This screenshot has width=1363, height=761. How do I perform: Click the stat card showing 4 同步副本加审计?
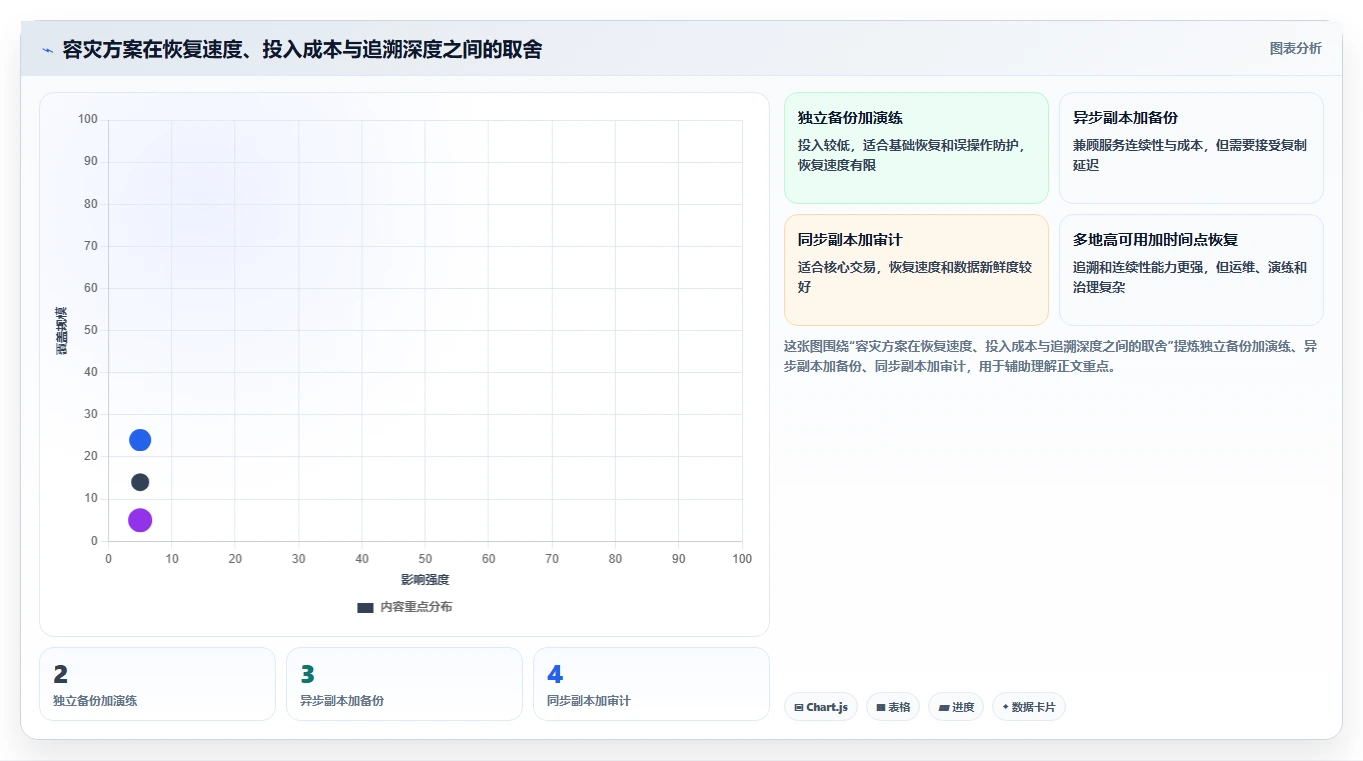651,684
